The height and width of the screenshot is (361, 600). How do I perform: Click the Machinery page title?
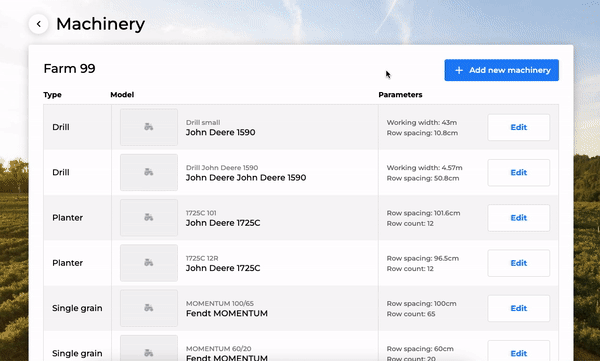click(100, 24)
